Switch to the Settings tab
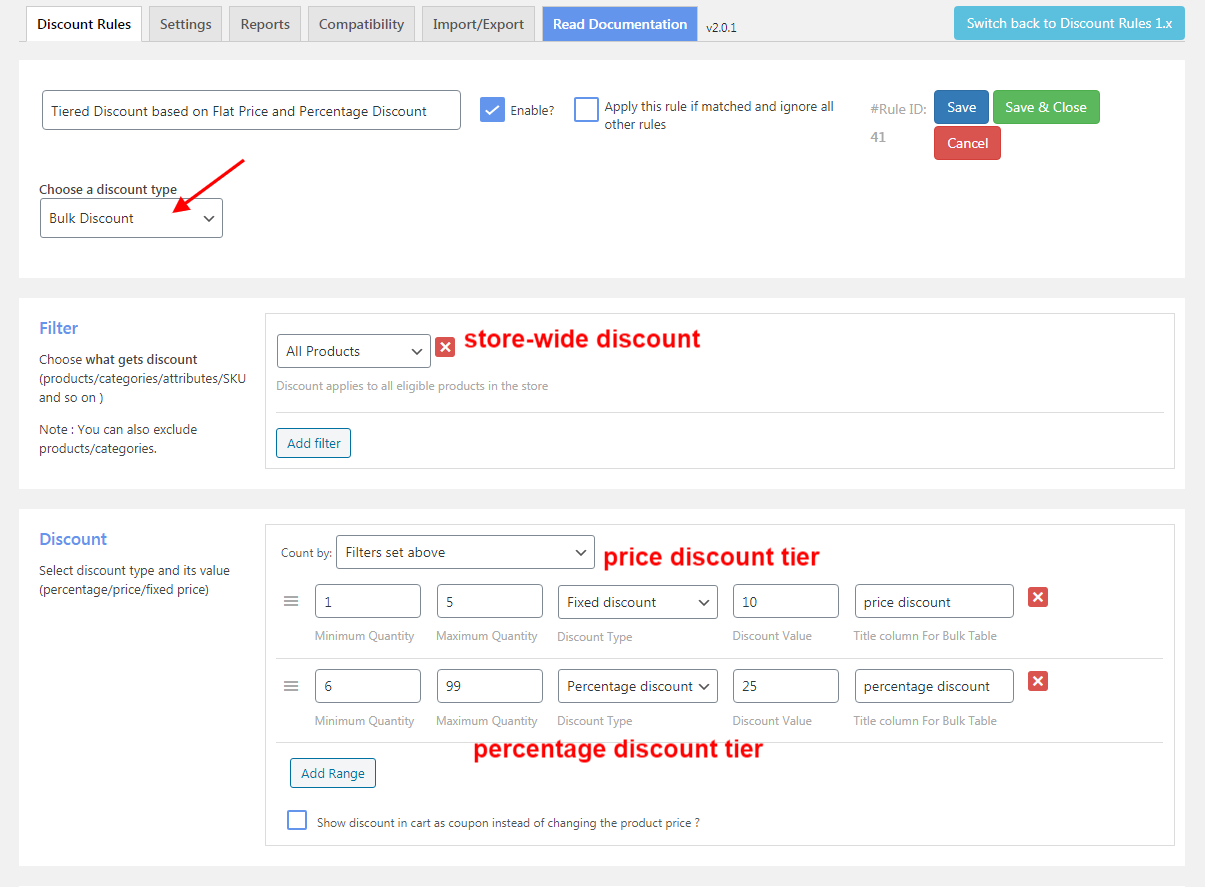The image size is (1205, 887). click(184, 23)
